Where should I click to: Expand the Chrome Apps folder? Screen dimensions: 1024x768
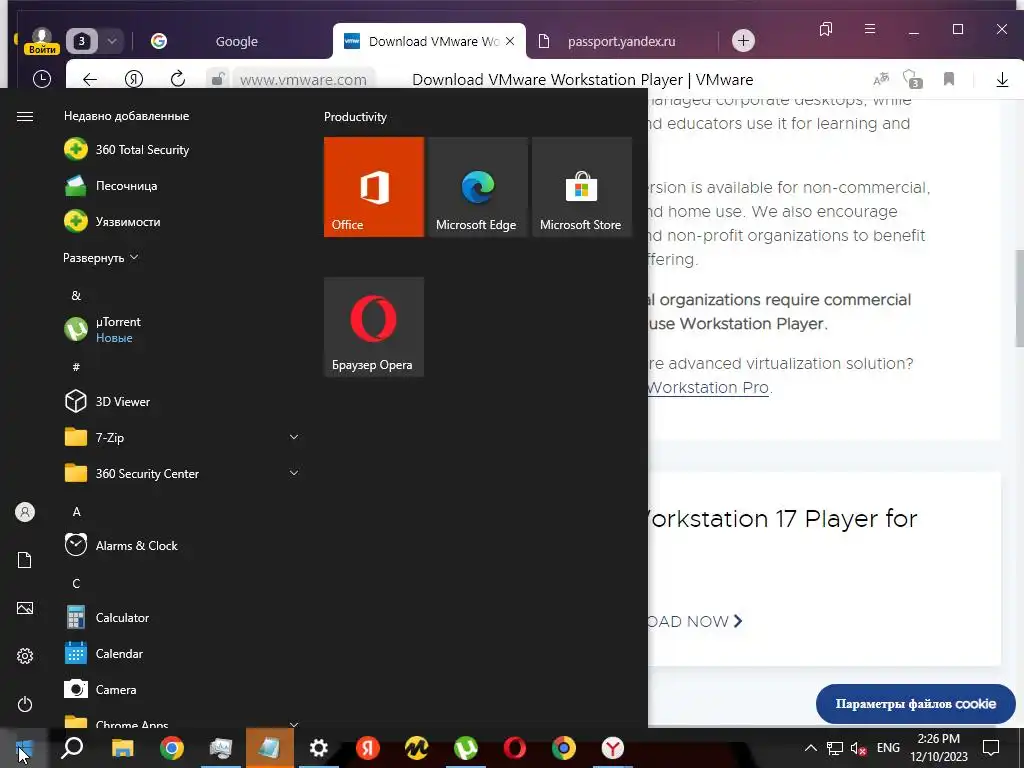coord(294,724)
